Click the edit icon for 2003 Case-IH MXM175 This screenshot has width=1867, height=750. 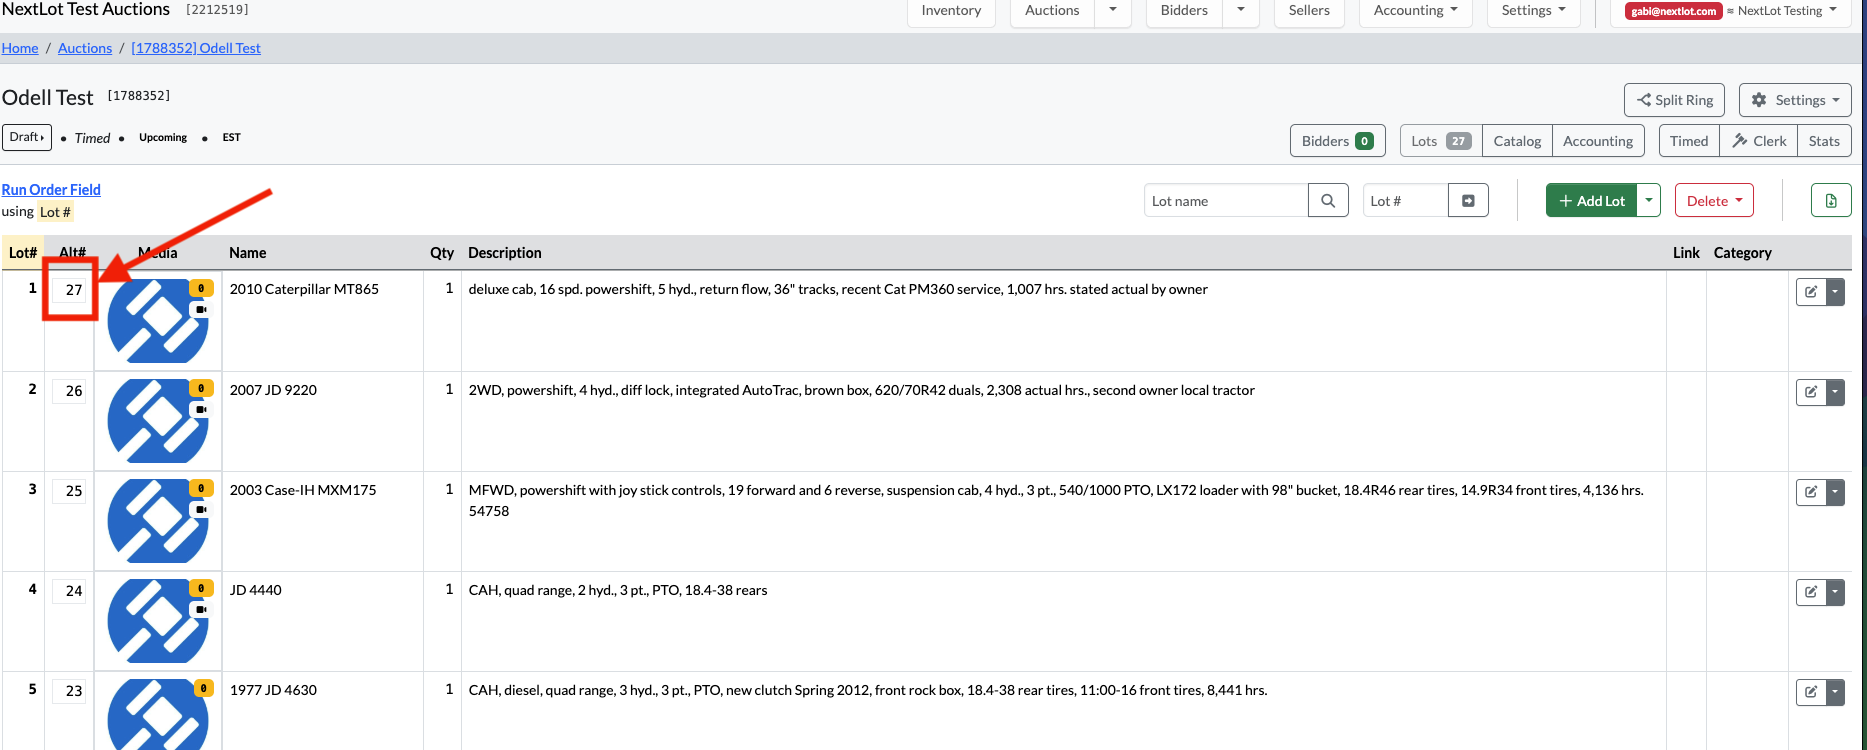point(1811,492)
